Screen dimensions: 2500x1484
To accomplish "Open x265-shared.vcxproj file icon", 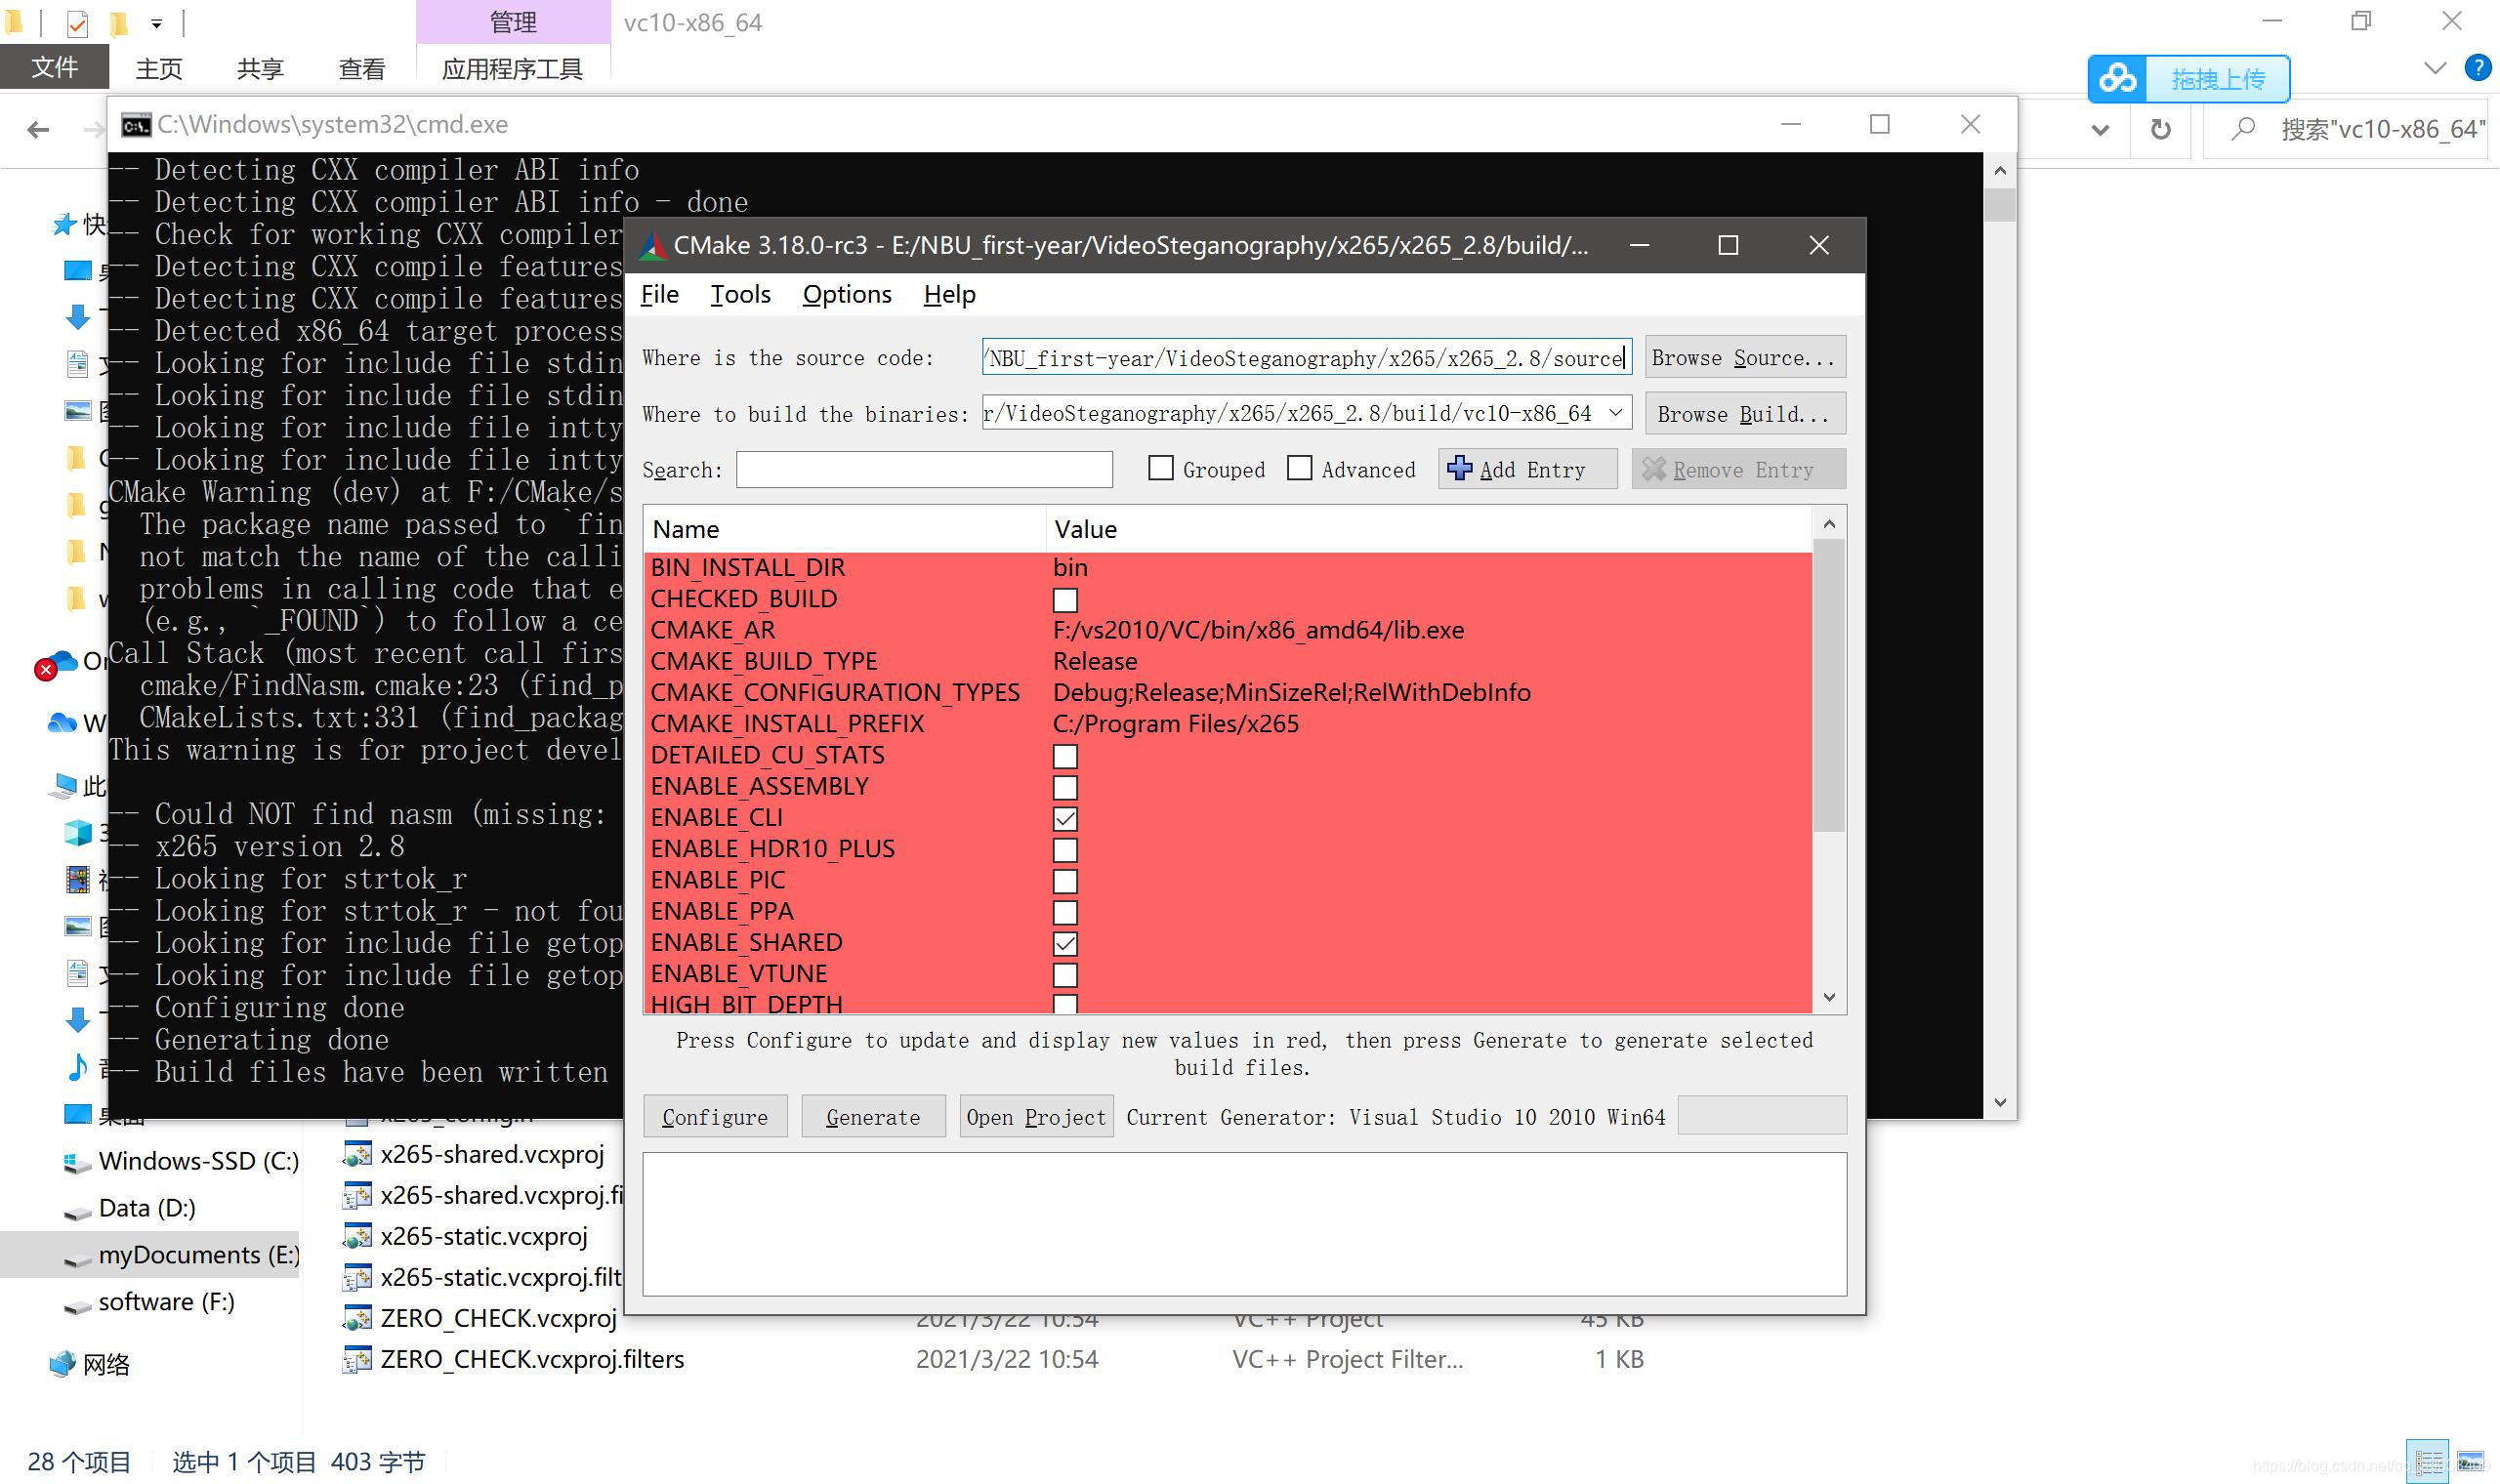I will pyautogui.click(x=357, y=1154).
